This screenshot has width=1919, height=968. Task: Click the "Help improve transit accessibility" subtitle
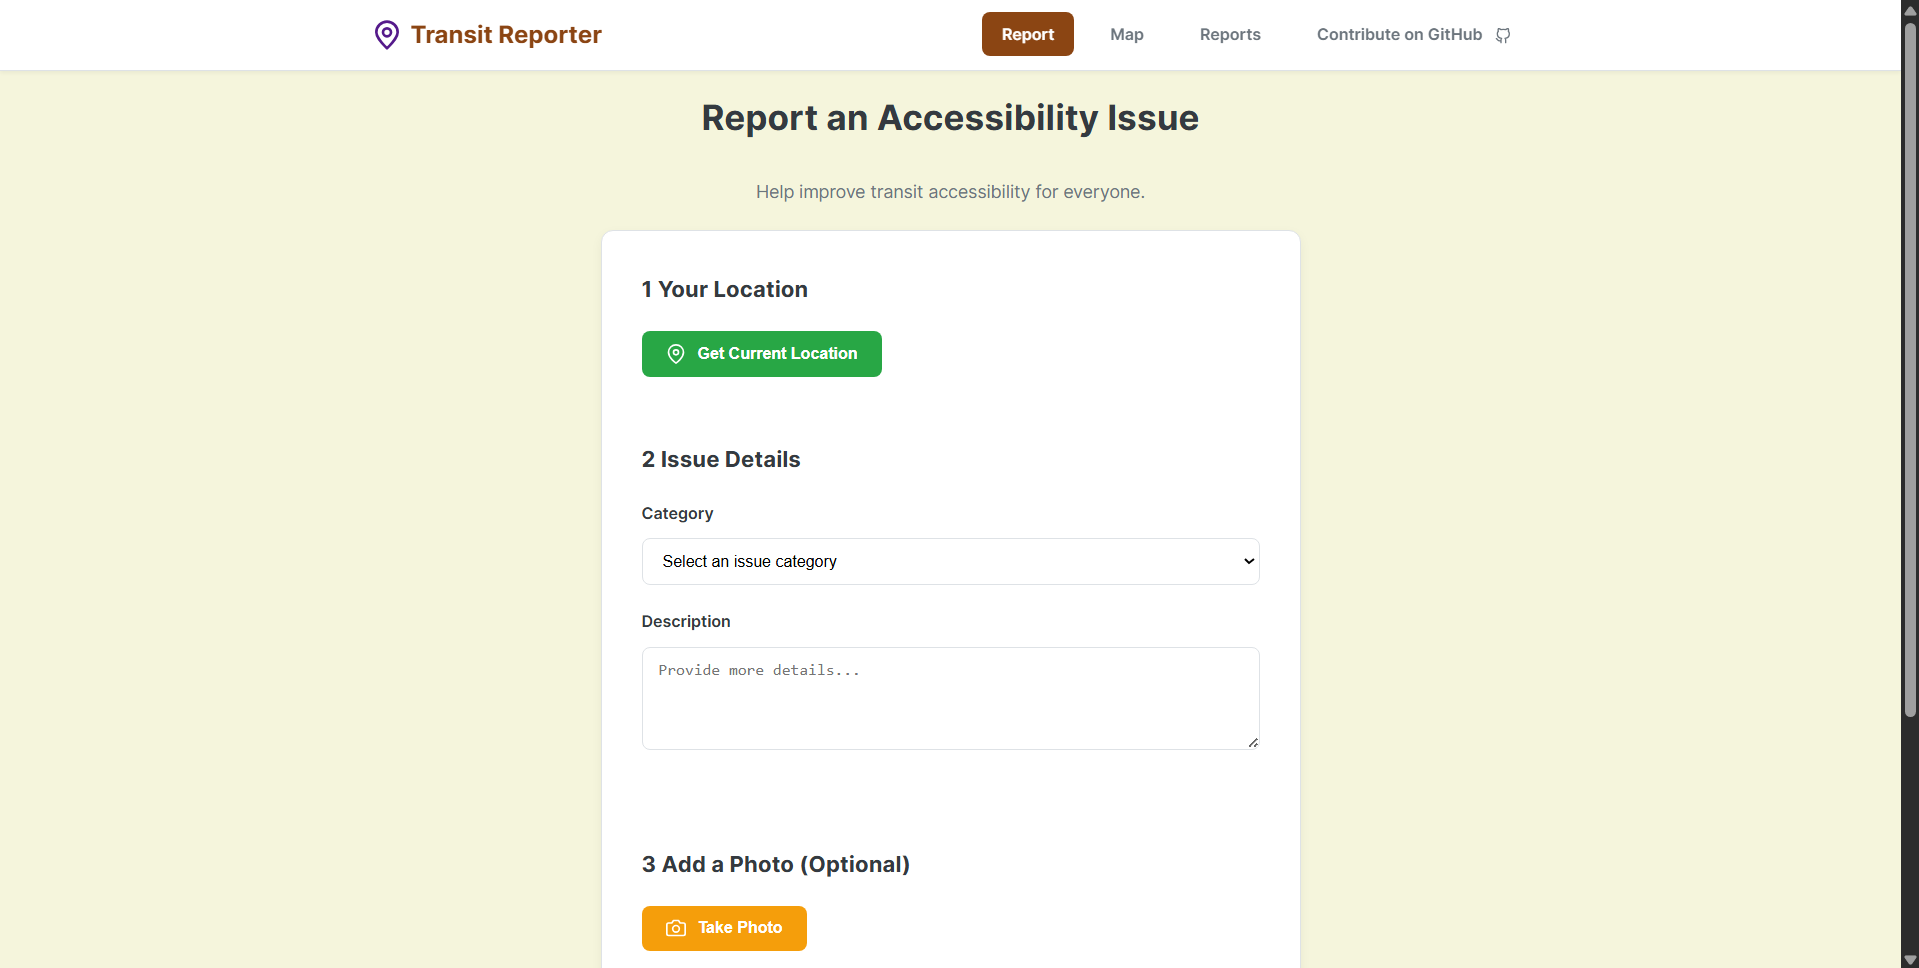950,192
